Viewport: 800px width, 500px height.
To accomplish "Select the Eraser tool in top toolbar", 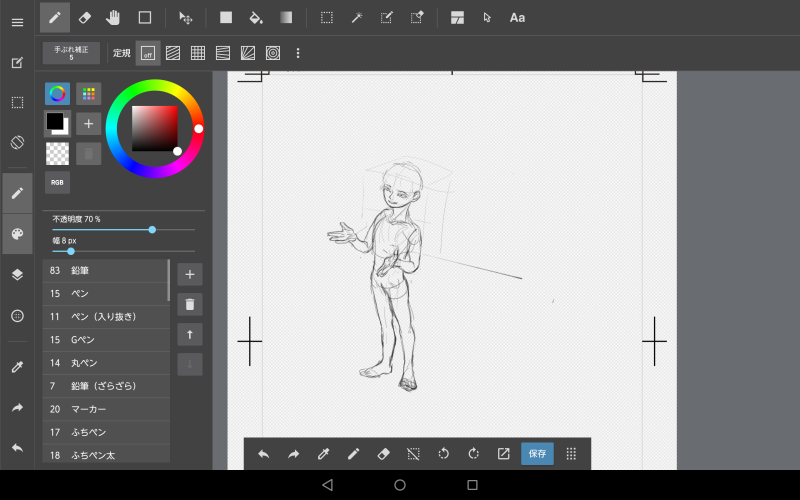I will click(x=84, y=17).
